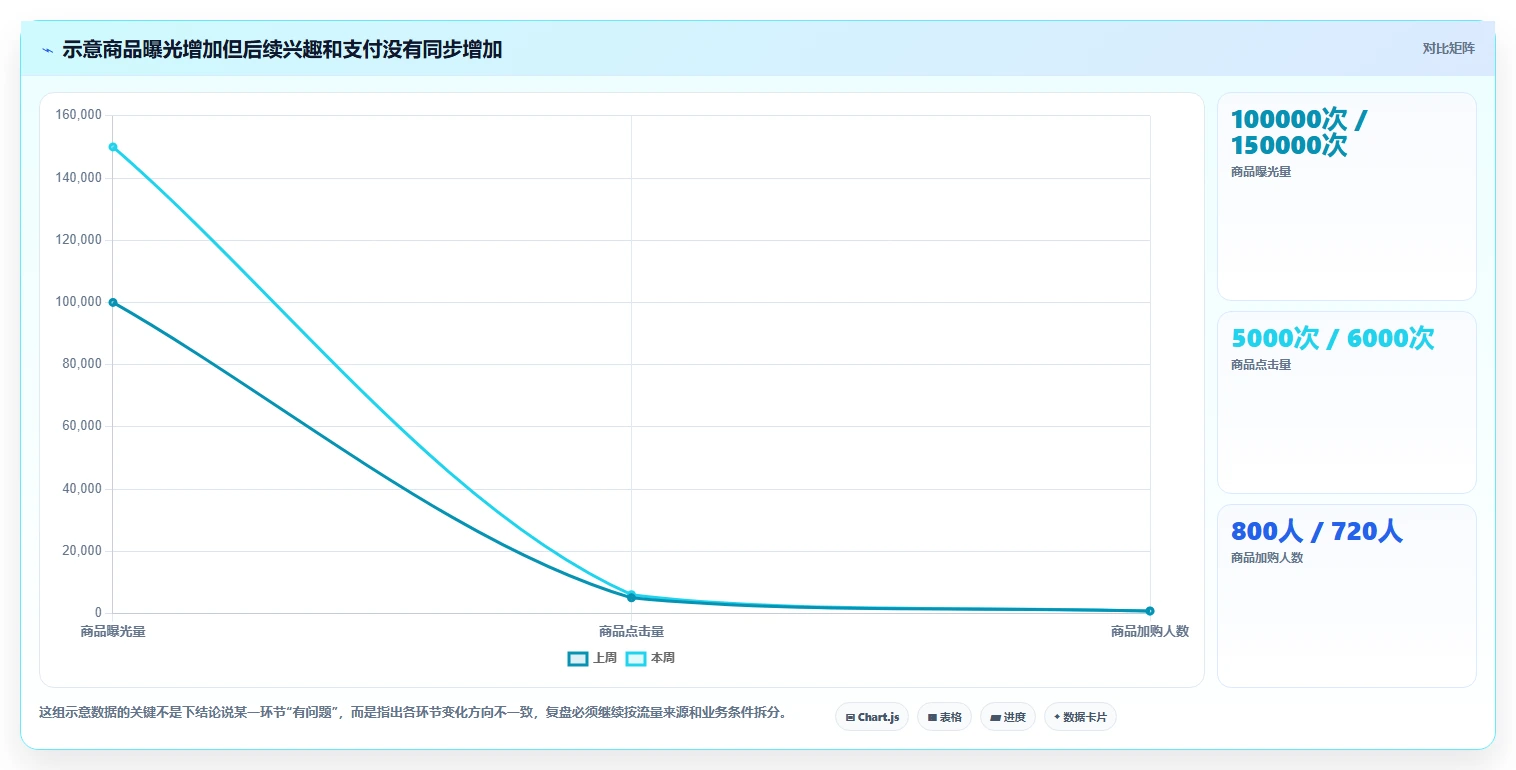Select the 进度 pill button
1516x770 pixels.
1008,717
